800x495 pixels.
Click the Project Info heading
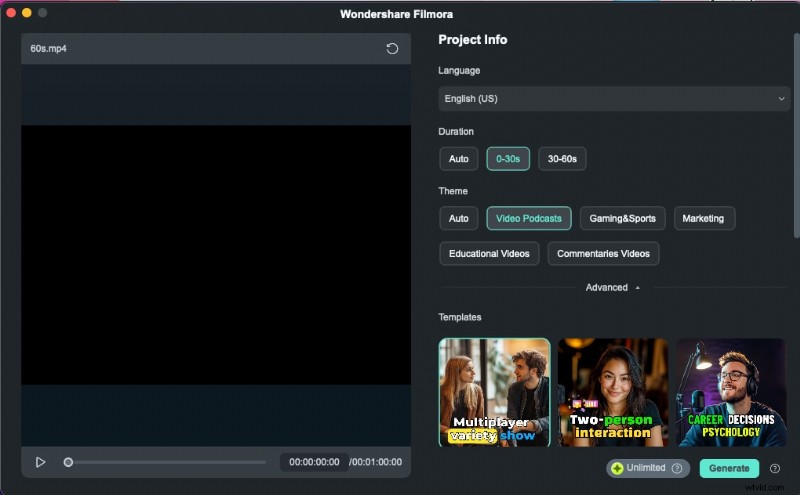[472, 40]
